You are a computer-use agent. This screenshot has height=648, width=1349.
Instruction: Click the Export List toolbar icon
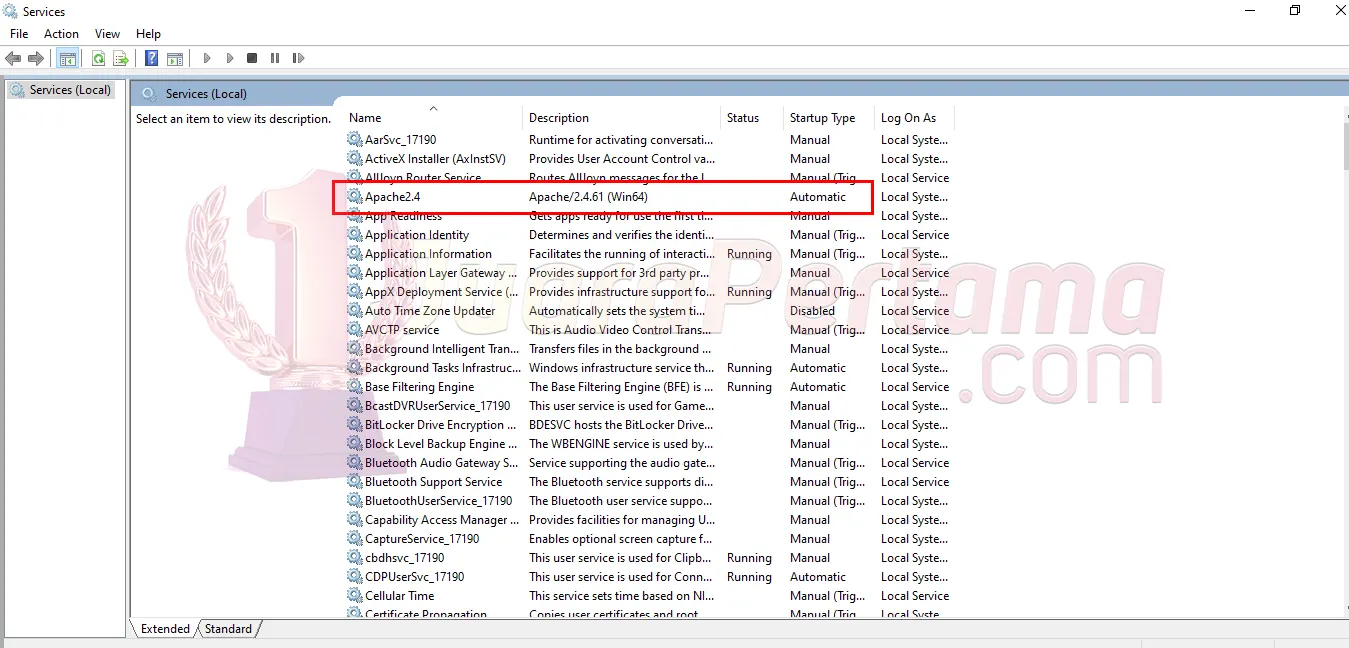[121, 59]
